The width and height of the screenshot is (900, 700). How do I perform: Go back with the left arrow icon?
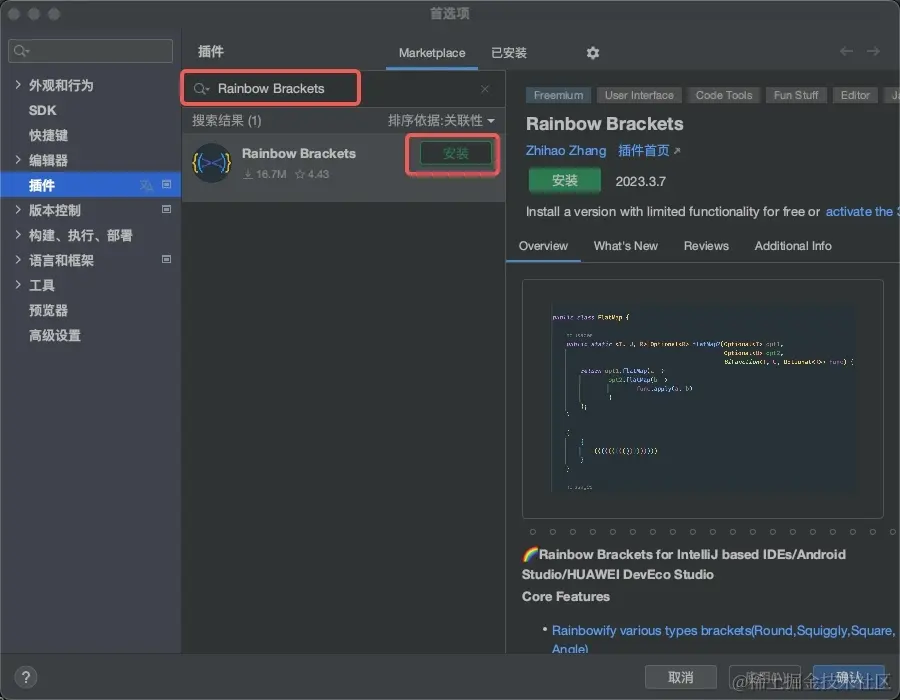[846, 52]
